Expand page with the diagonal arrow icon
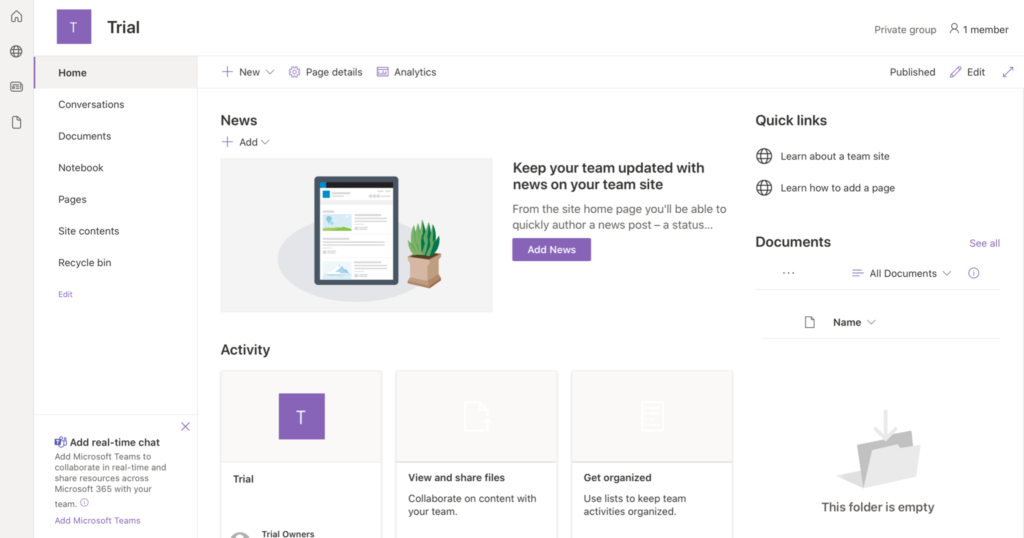 coord(1008,72)
